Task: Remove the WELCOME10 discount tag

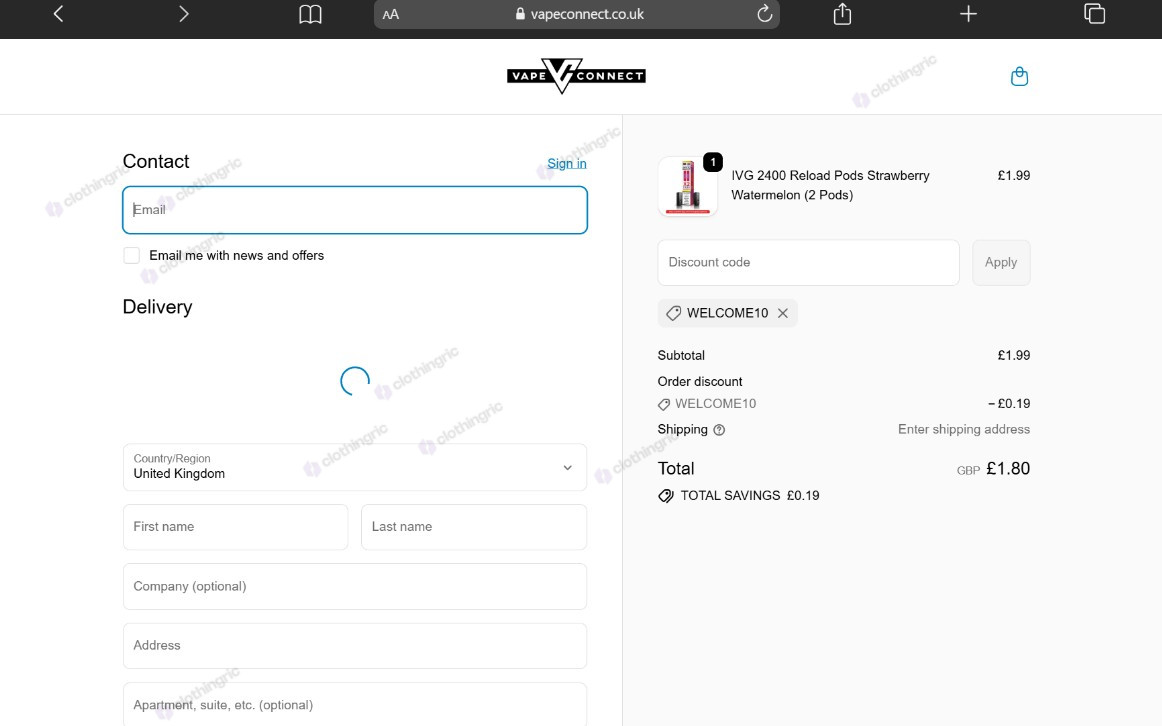Action: [x=783, y=313]
